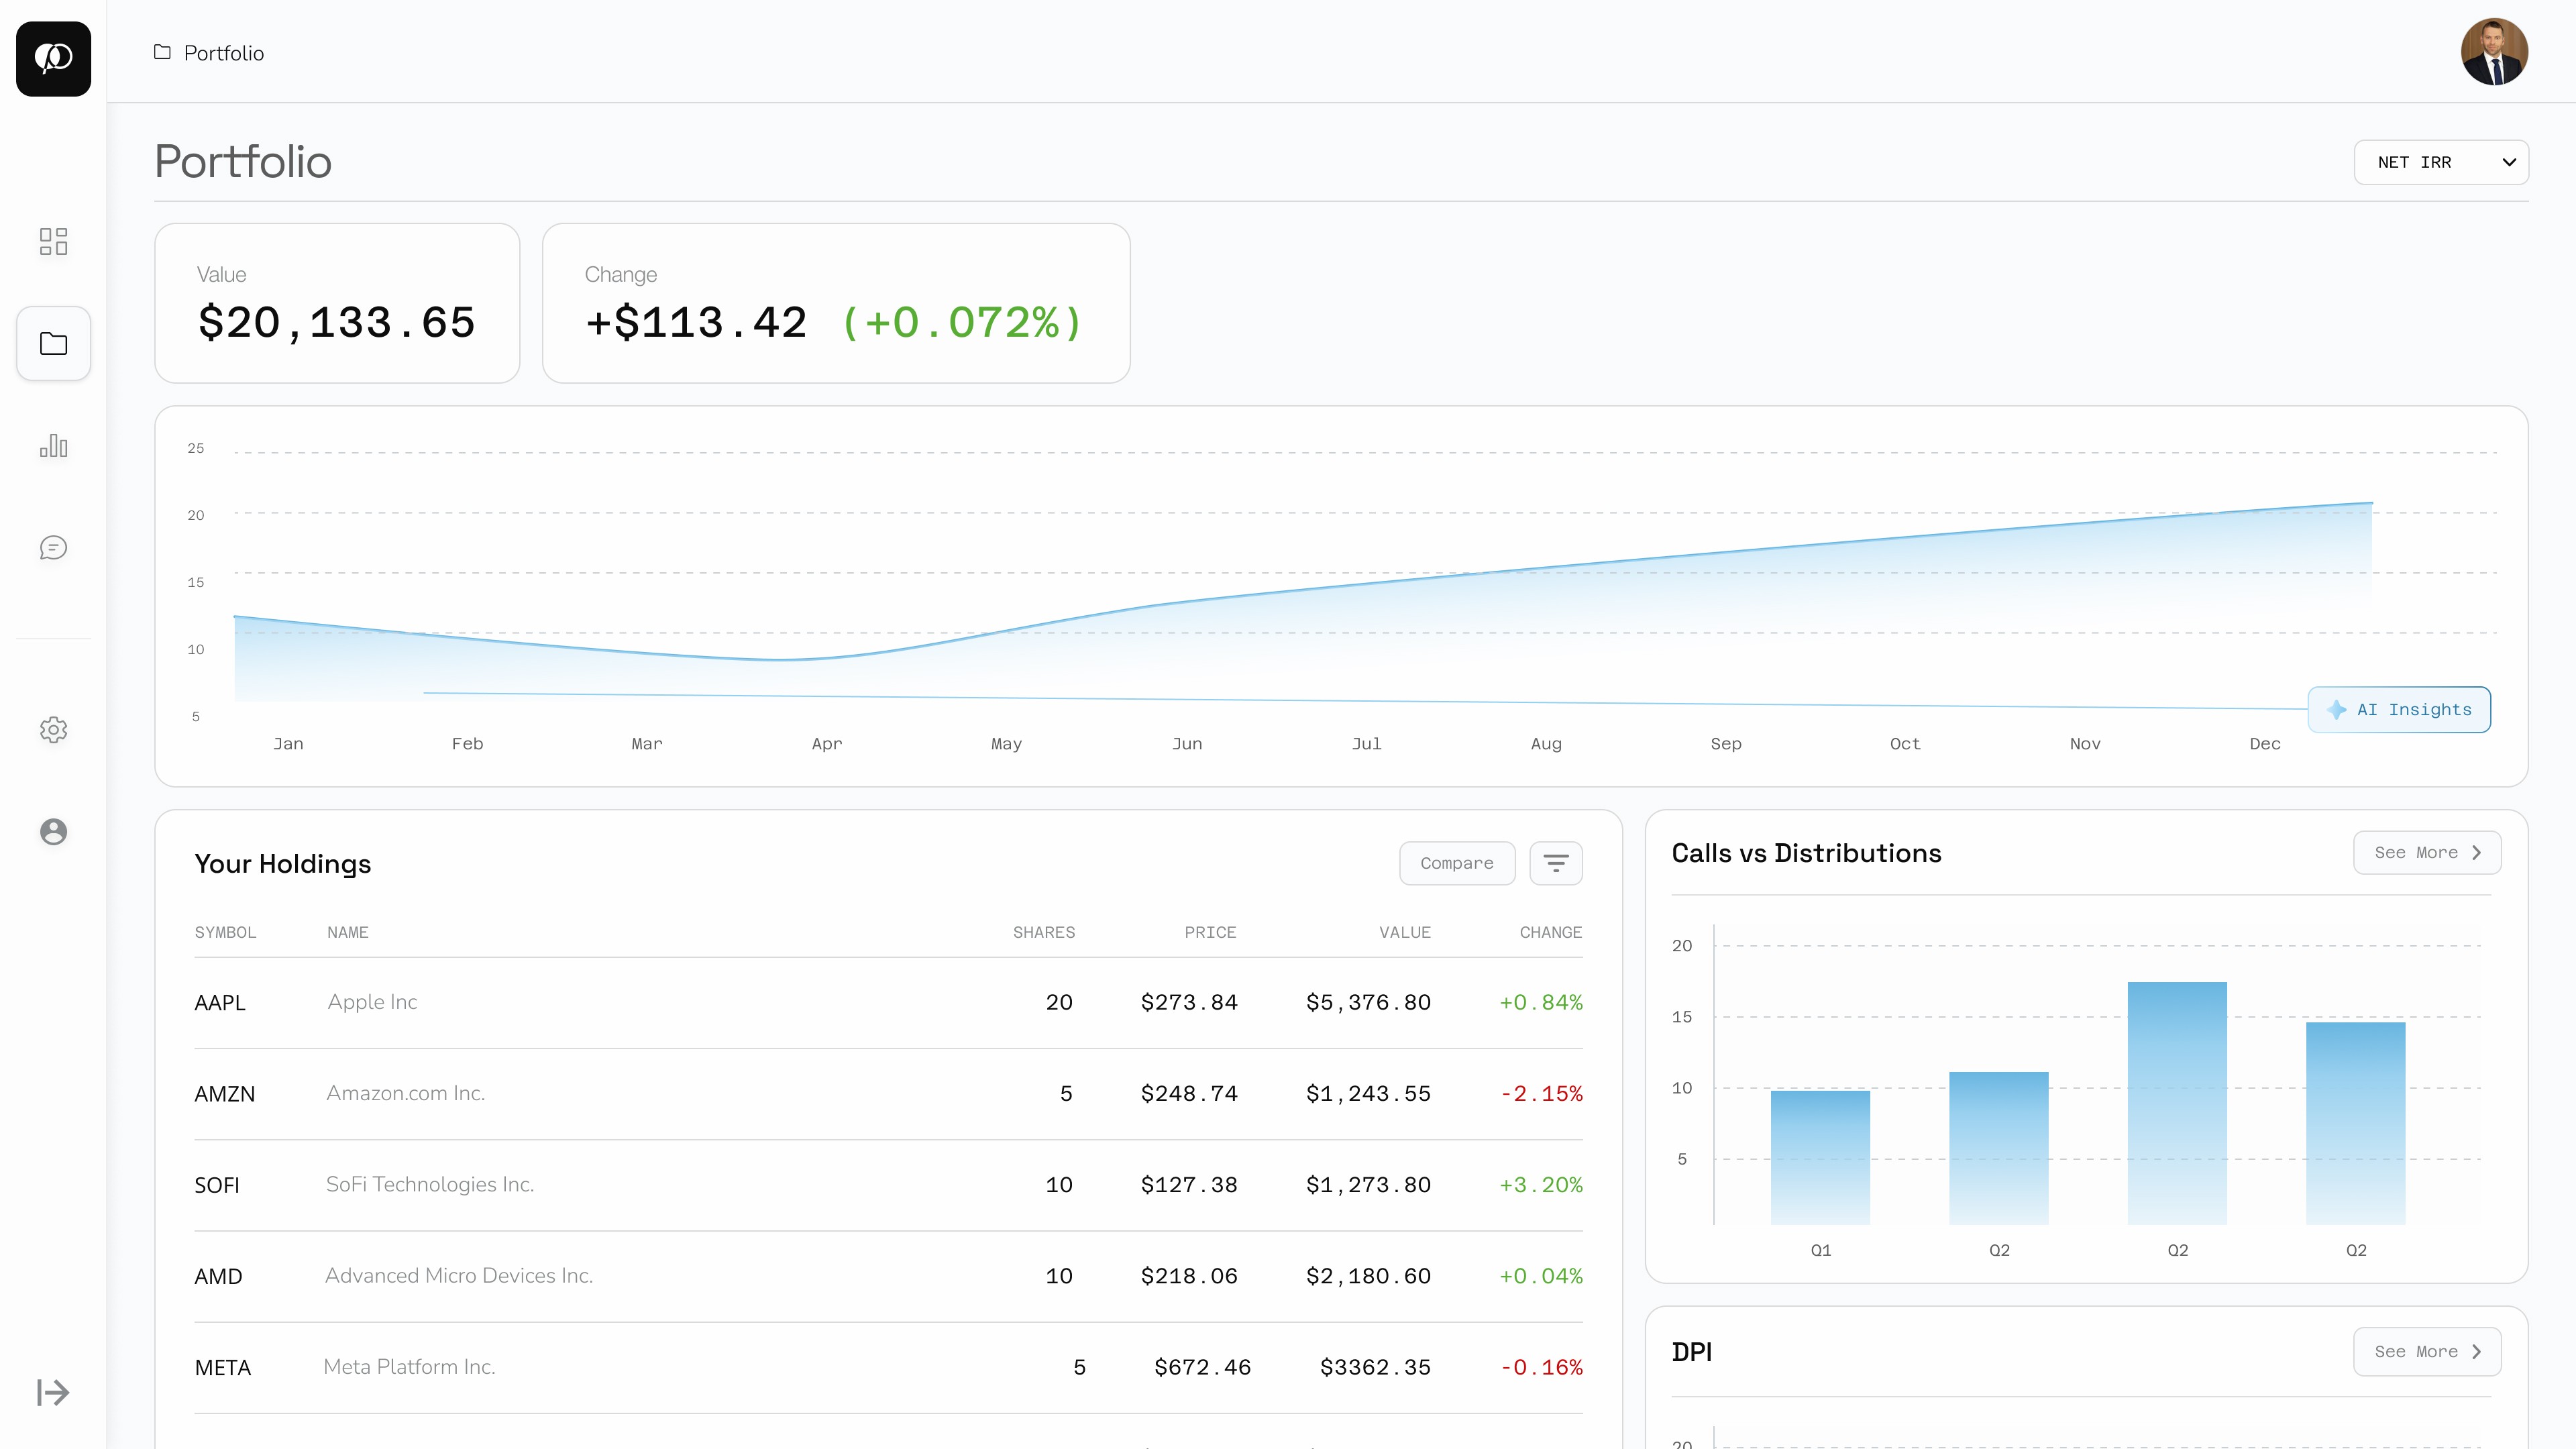This screenshot has width=2576, height=1449.
Task: Click the tallest bar in Calls chart
Action: 2176,1102
